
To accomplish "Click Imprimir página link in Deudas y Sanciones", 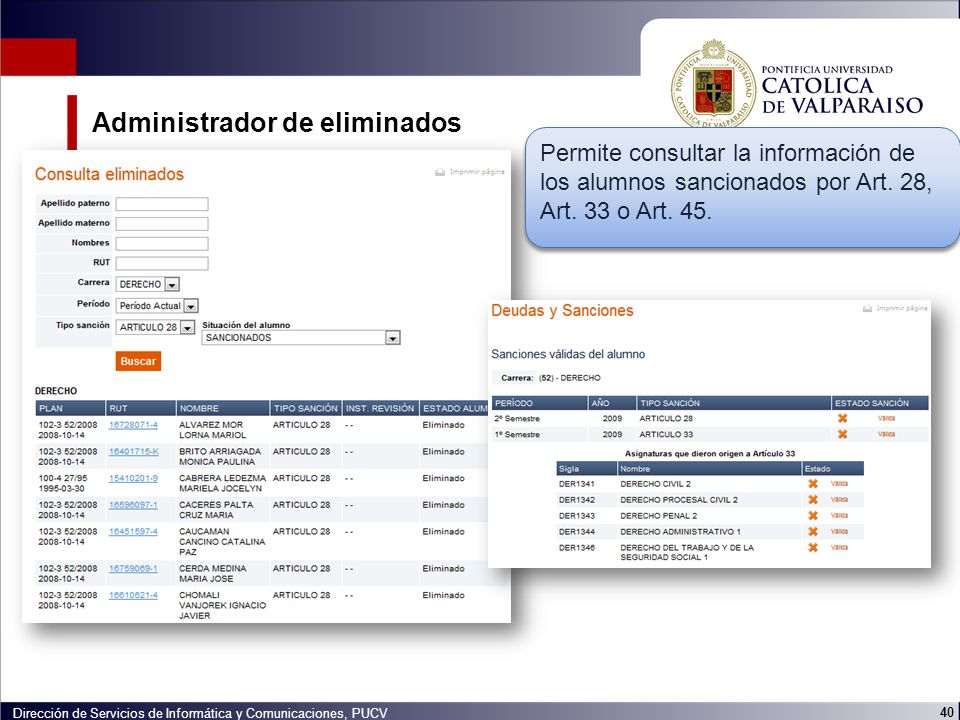I will [x=902, y=309].
